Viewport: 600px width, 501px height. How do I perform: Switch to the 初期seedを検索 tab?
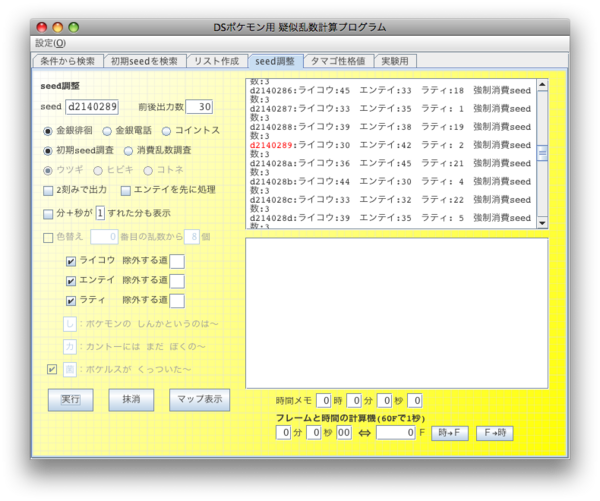(144, 61)
